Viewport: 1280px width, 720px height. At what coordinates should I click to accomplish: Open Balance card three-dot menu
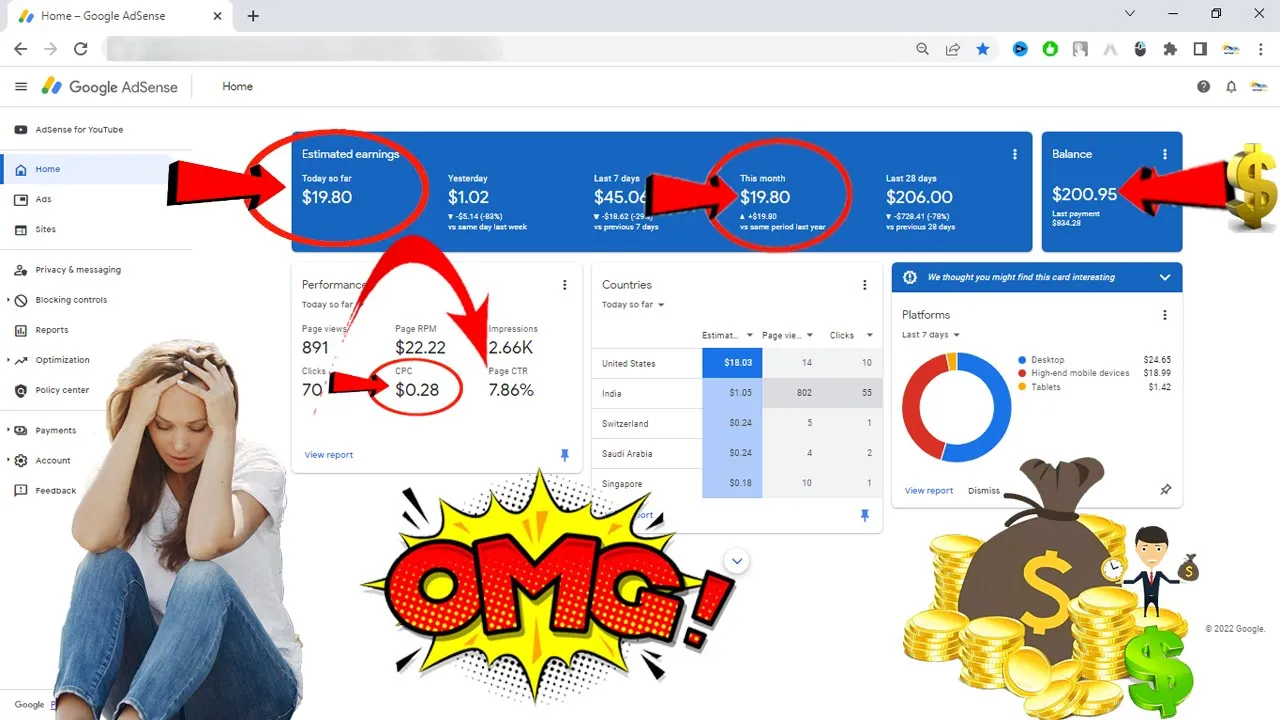(x=1165, y=154)
